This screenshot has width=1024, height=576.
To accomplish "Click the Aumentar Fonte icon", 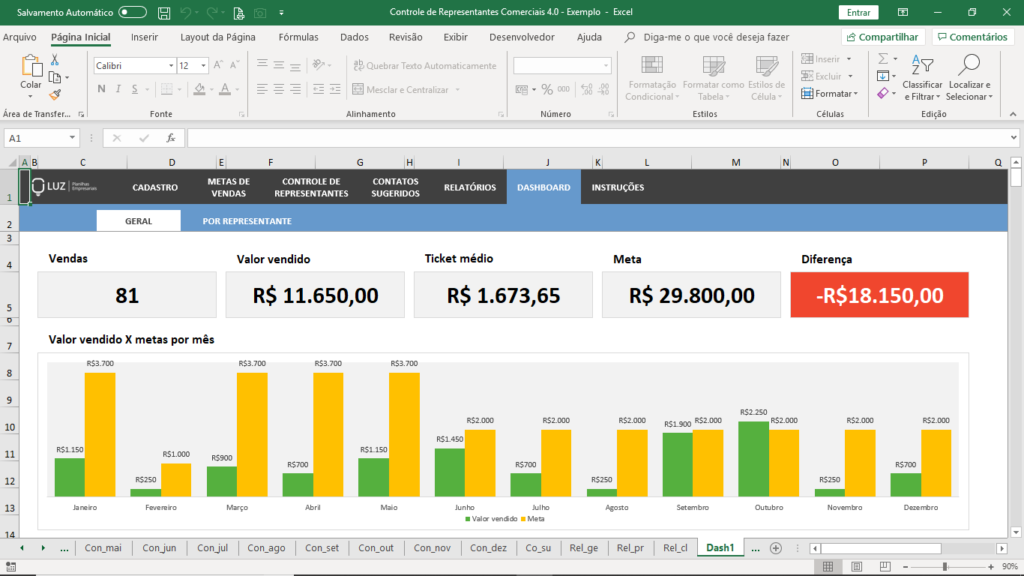I will [218, 63].
